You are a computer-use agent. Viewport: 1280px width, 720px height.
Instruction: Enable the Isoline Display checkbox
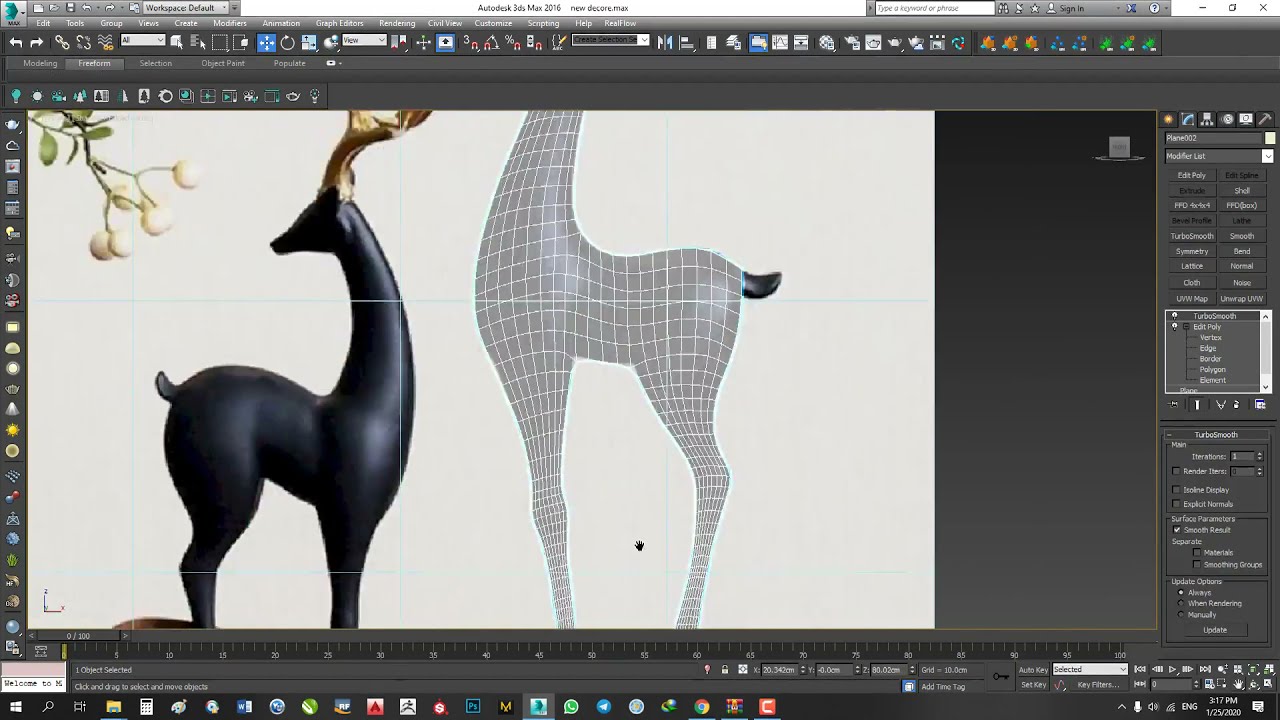click(1176, 490)
